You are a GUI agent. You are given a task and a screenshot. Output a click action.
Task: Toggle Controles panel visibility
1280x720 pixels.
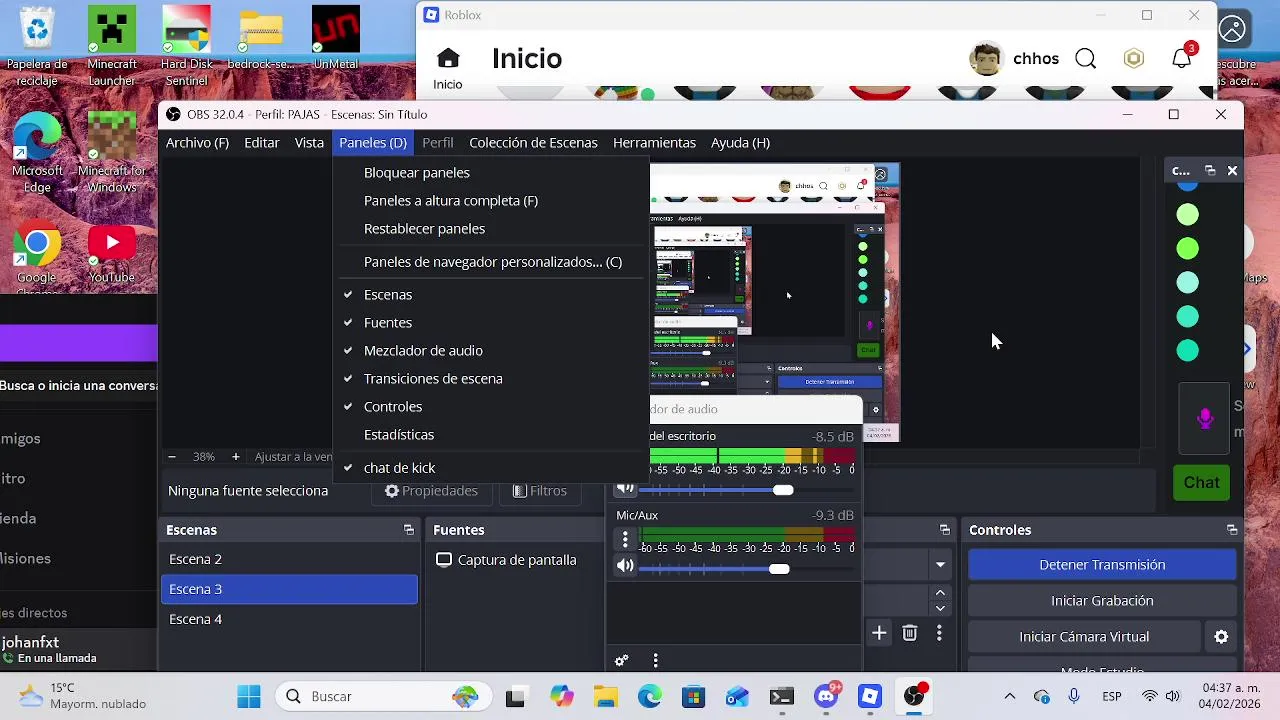(x=491, y=407)
